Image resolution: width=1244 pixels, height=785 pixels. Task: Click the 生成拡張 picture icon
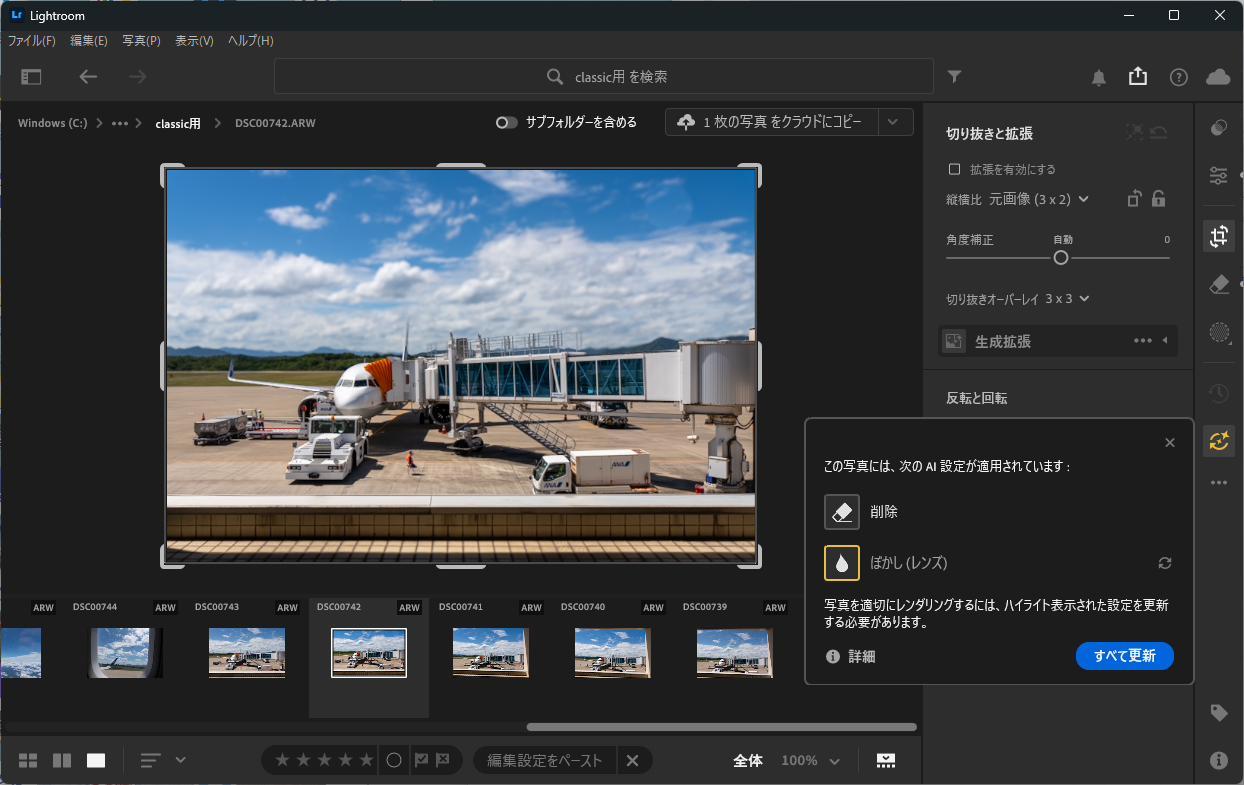pos(954,341)
